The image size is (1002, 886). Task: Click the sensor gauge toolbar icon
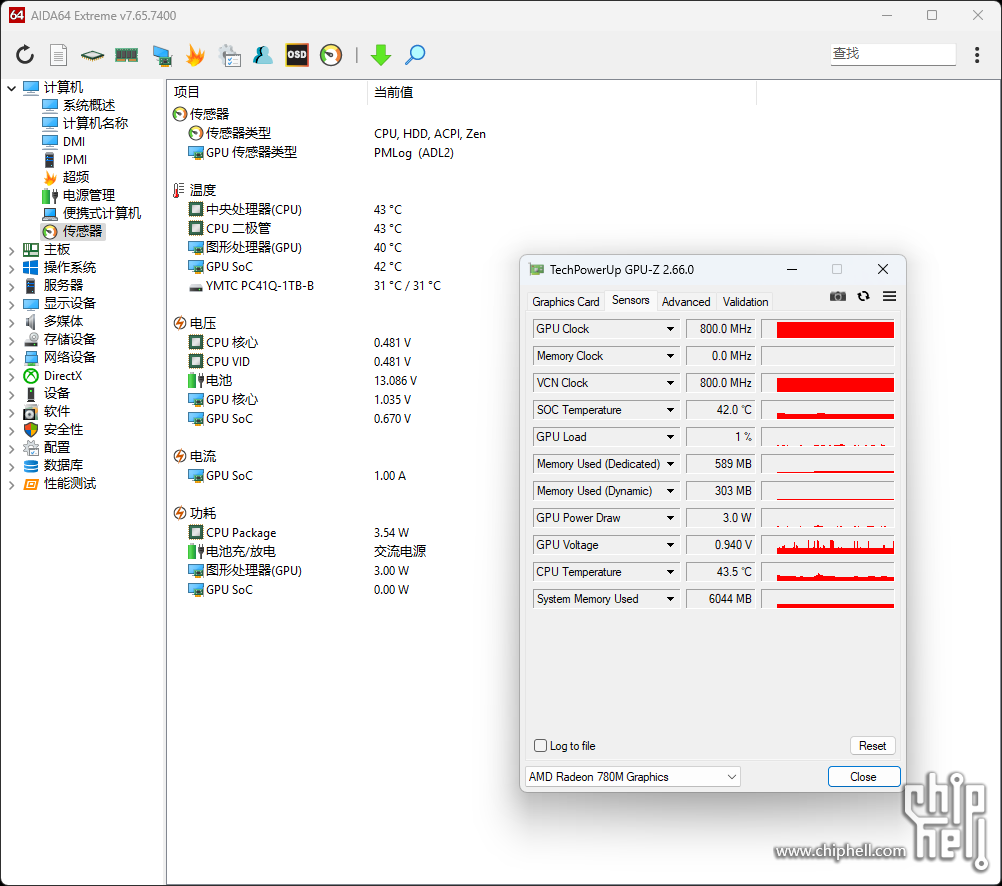point(331,55)
